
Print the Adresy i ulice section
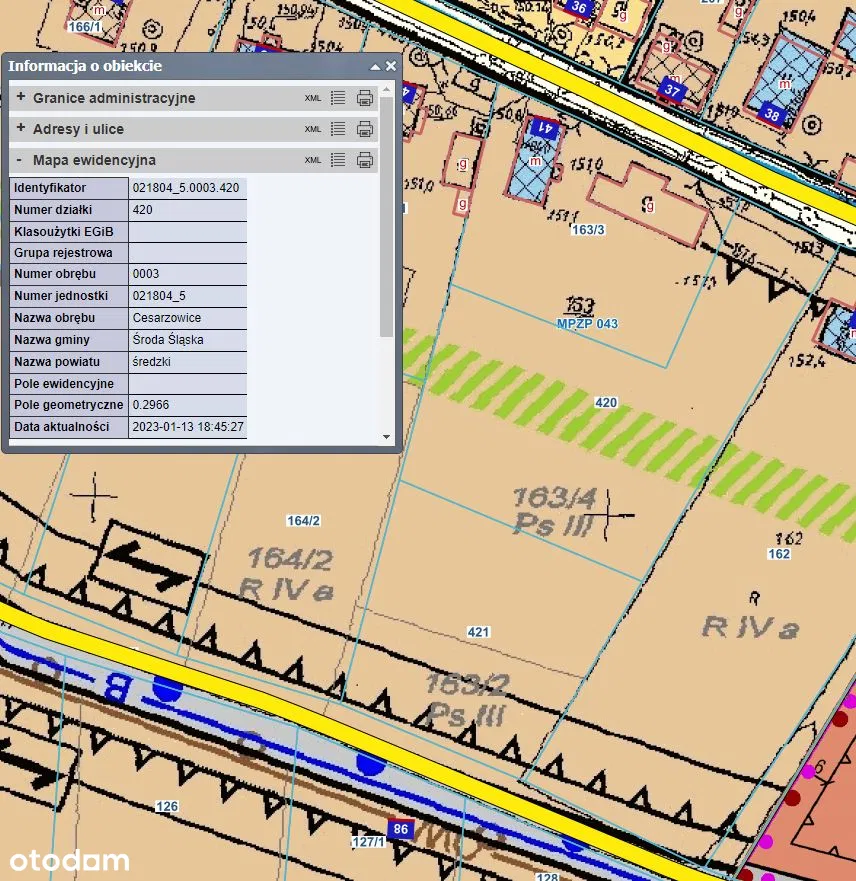365,129
